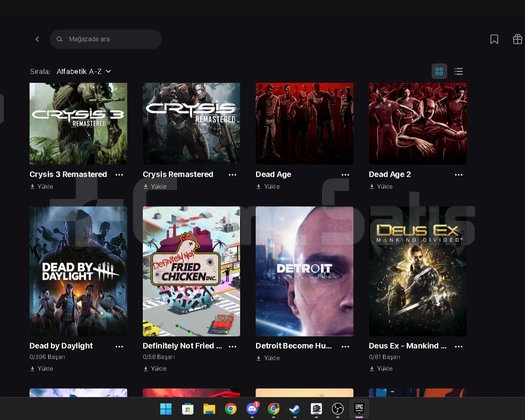Click the 'Dead Age 2' game title
This screenshot has width=525, height=420.
pos(390,174)
